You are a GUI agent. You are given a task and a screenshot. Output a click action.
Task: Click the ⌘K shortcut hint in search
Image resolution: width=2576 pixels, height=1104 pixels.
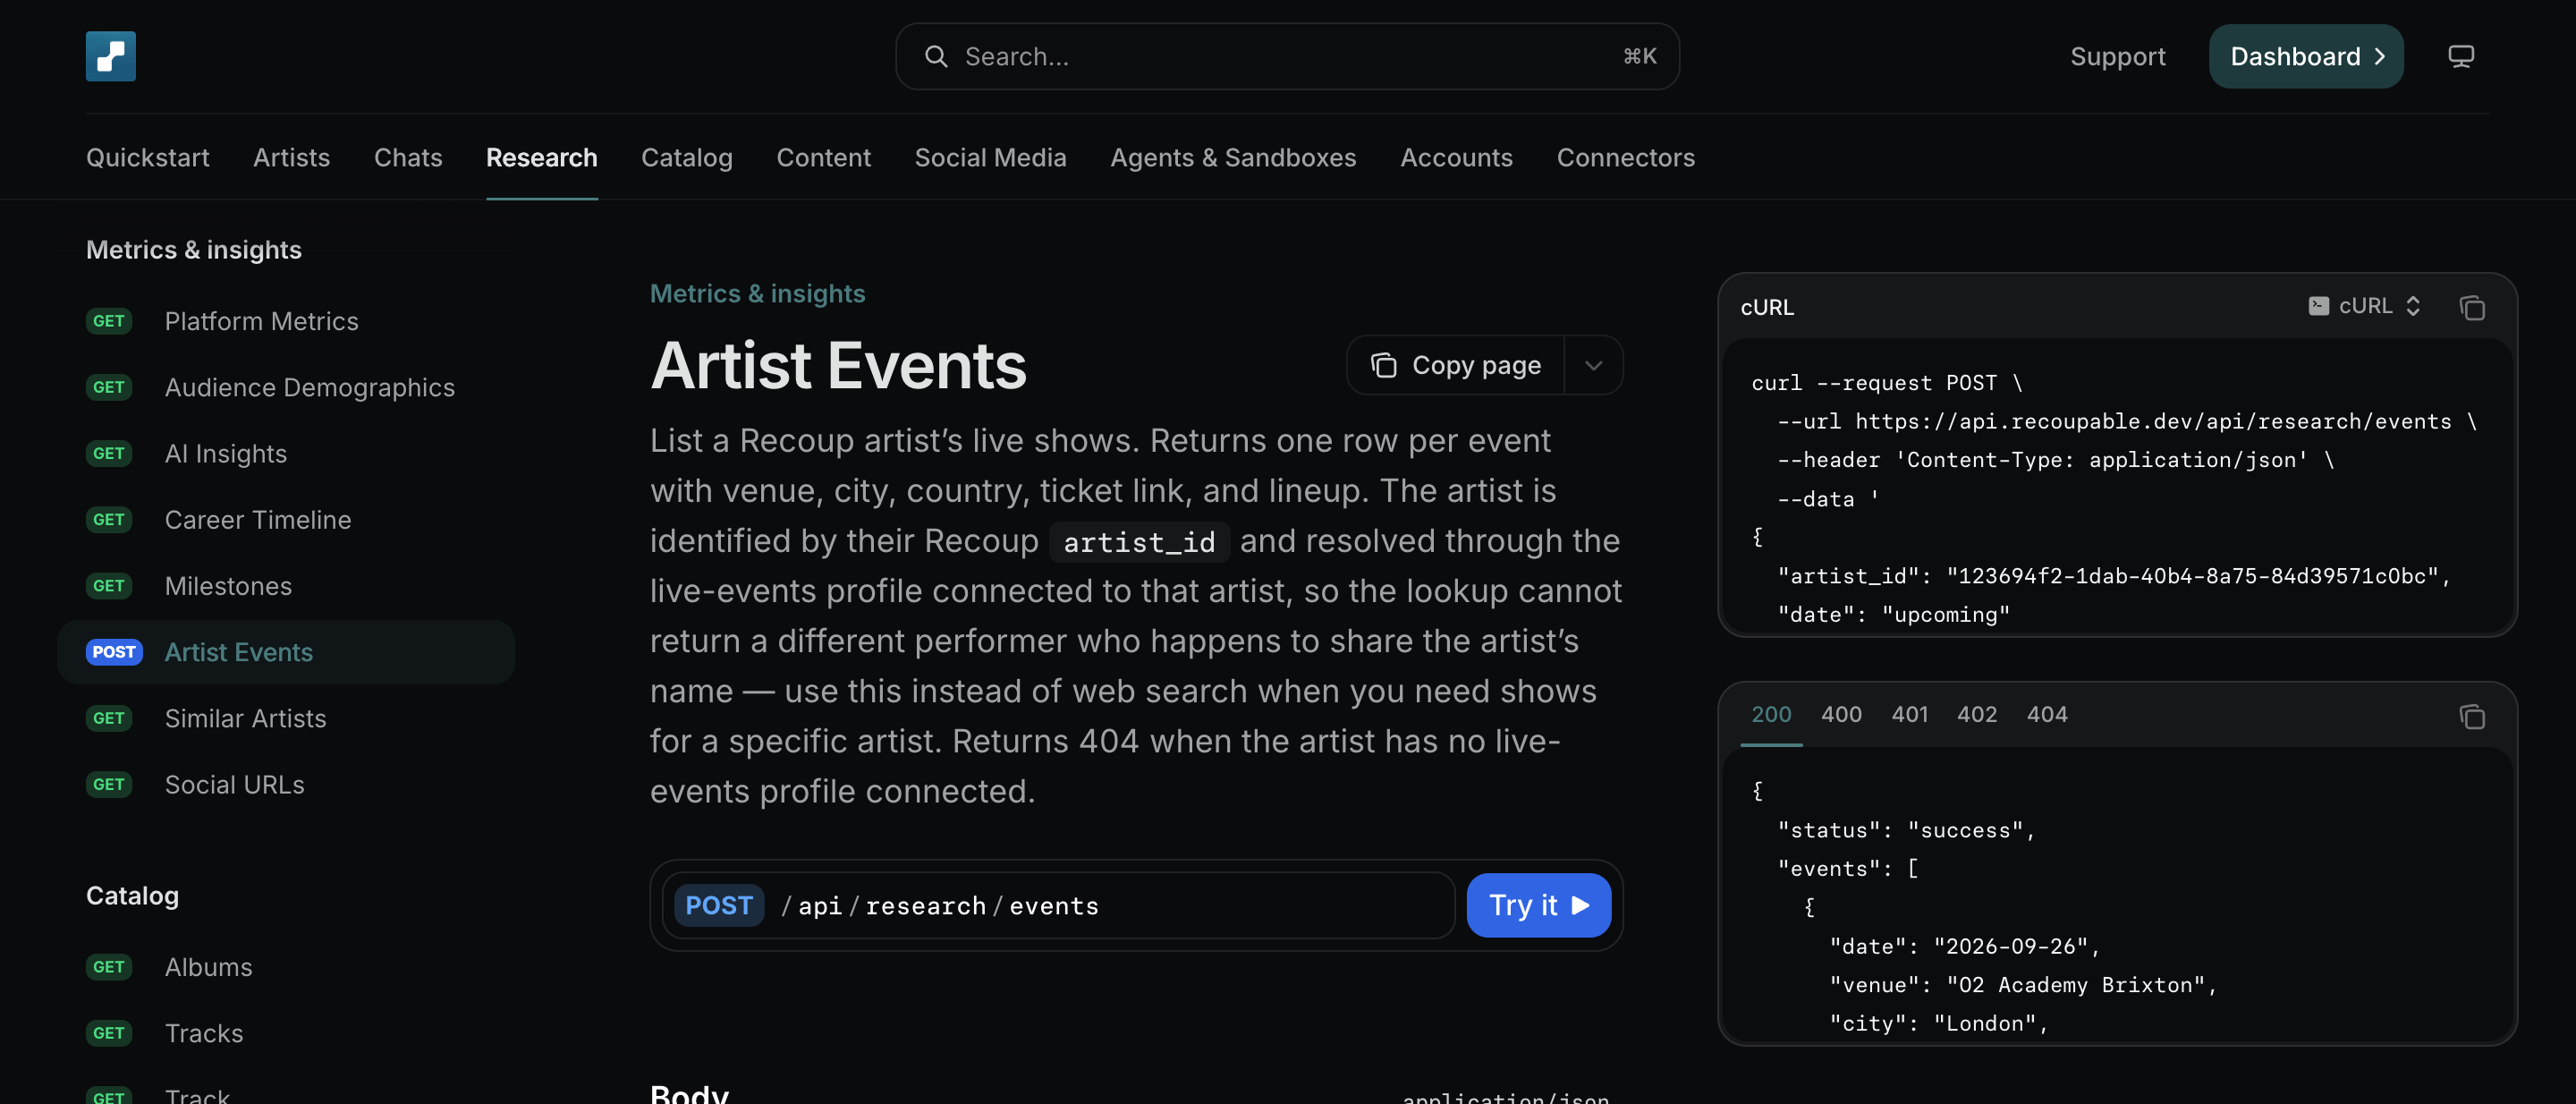1639,56
